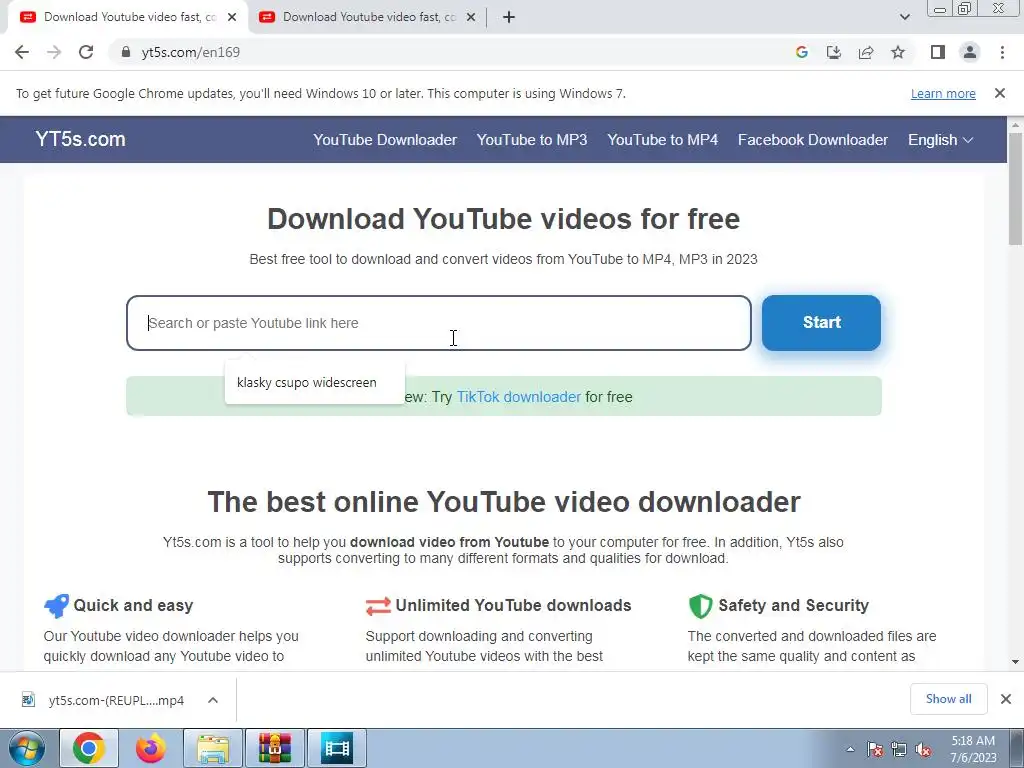Go back to the previous page
Image resolution: width=1024 pixels, height=768 pixels.
[x=22, y=52]
